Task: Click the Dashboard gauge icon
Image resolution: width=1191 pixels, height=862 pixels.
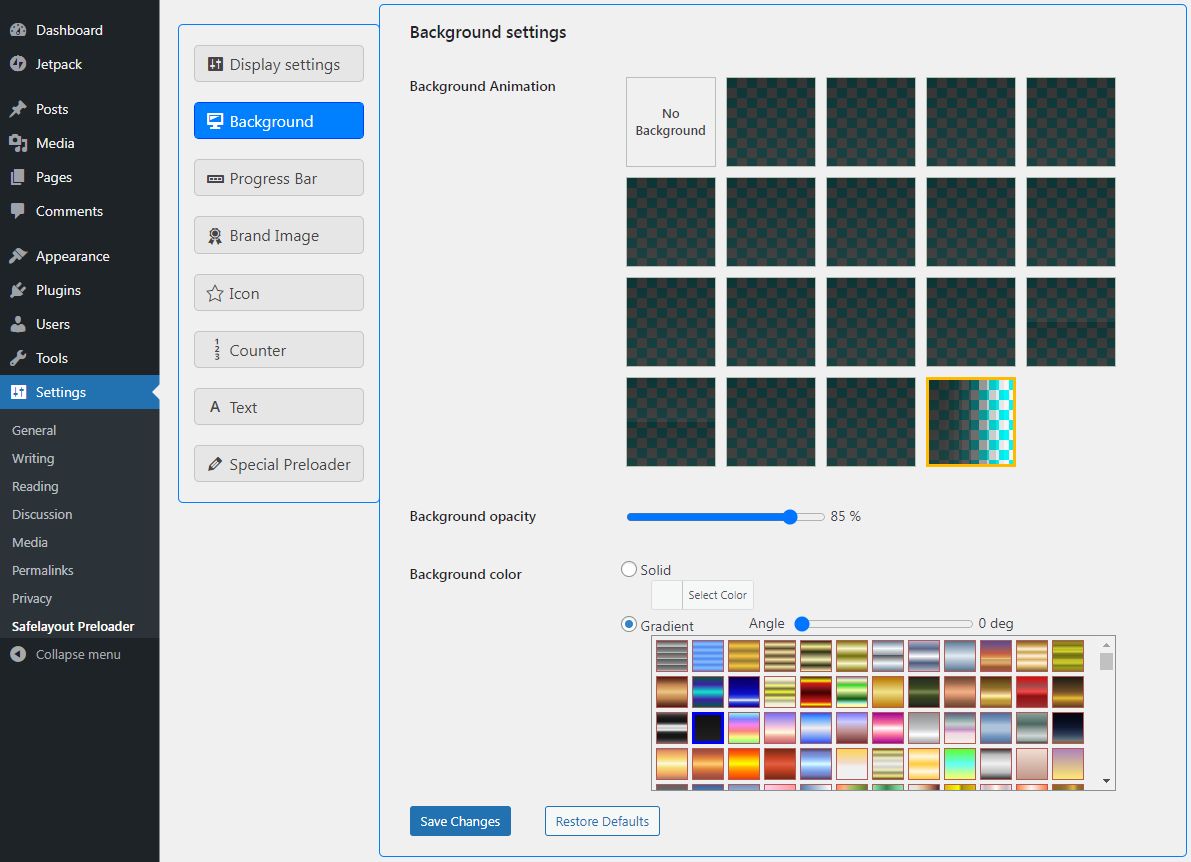Action: pos(18,30)
